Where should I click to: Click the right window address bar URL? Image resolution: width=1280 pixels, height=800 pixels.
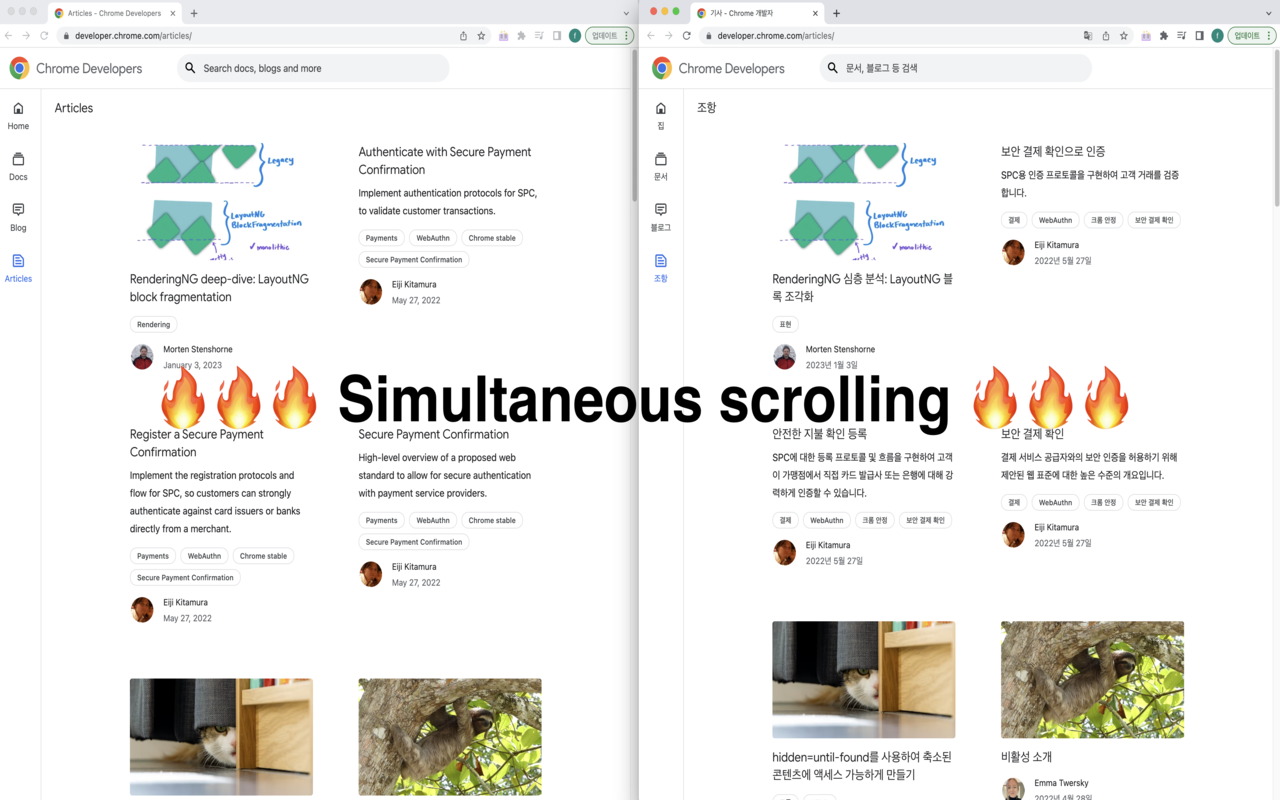775,35
